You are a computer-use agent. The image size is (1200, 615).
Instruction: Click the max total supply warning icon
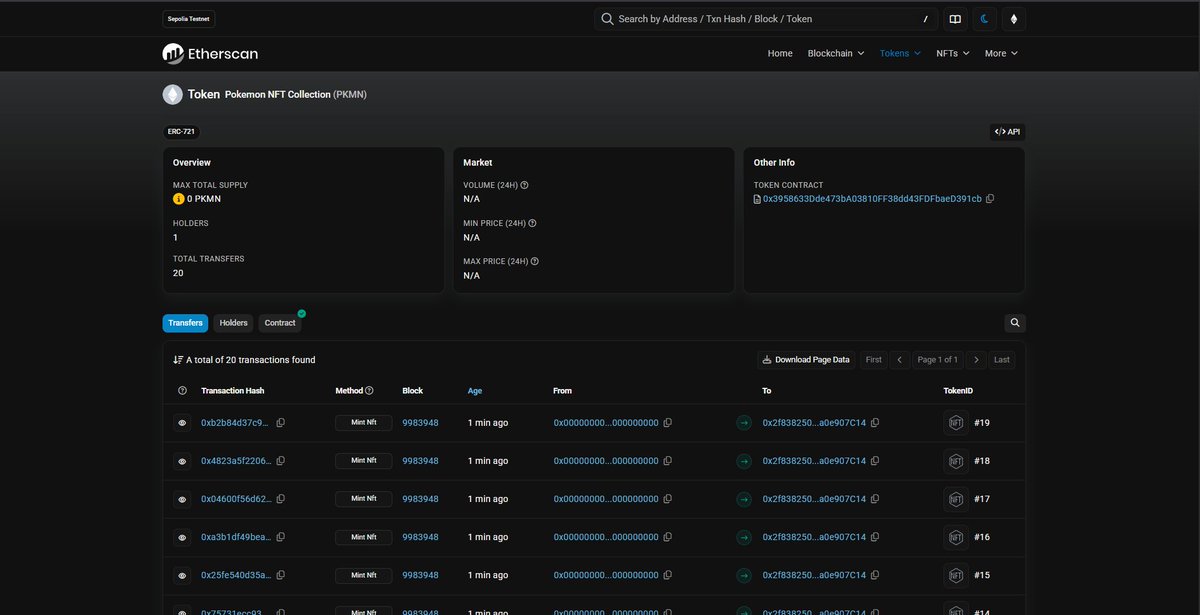tap(179, 199)
